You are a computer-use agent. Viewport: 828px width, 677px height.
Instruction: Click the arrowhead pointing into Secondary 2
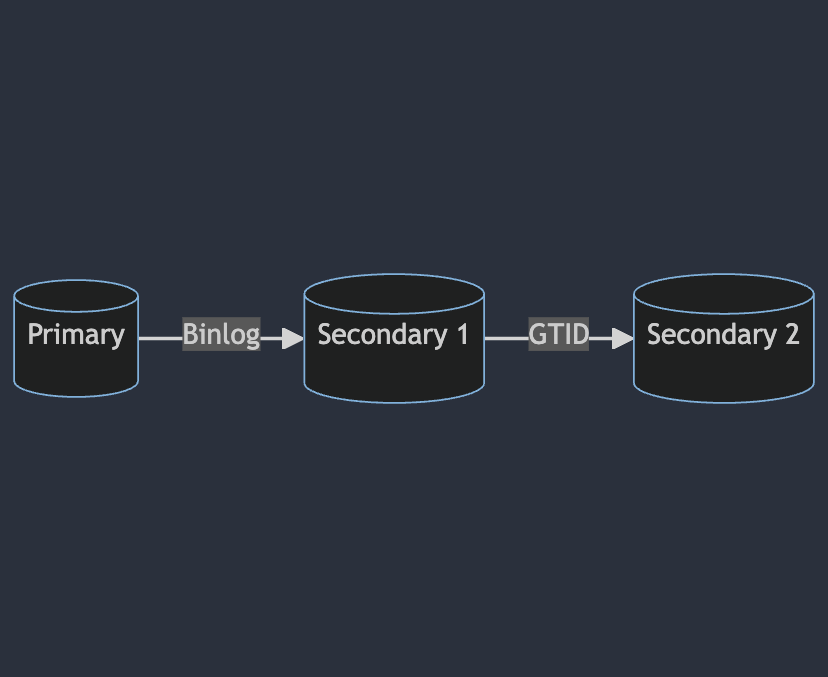pyautogui.click(x=622, y=338)
